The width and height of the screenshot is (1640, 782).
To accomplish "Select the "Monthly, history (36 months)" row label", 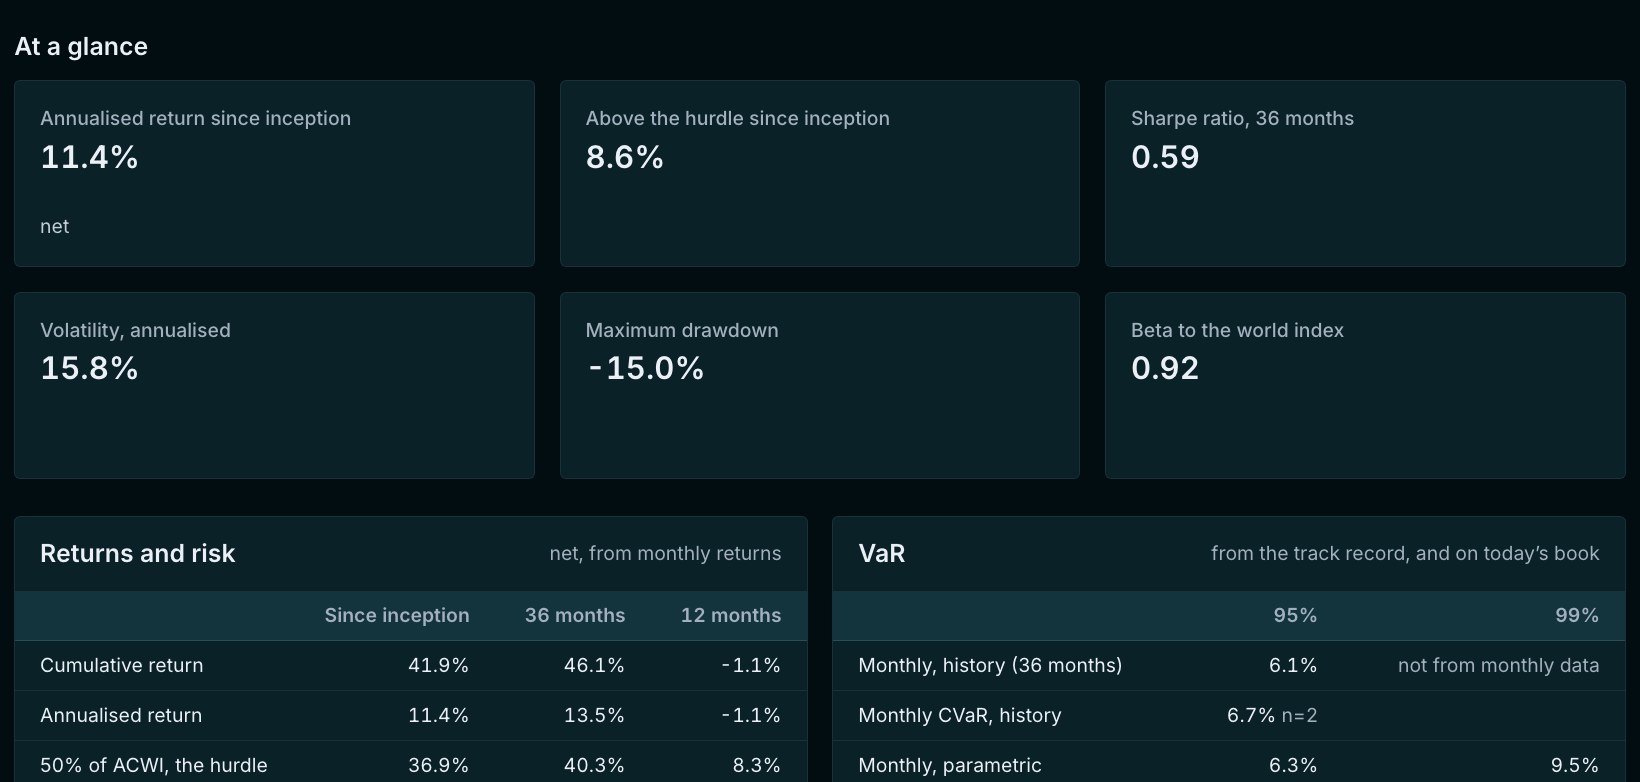I will [x=990, y=666].
